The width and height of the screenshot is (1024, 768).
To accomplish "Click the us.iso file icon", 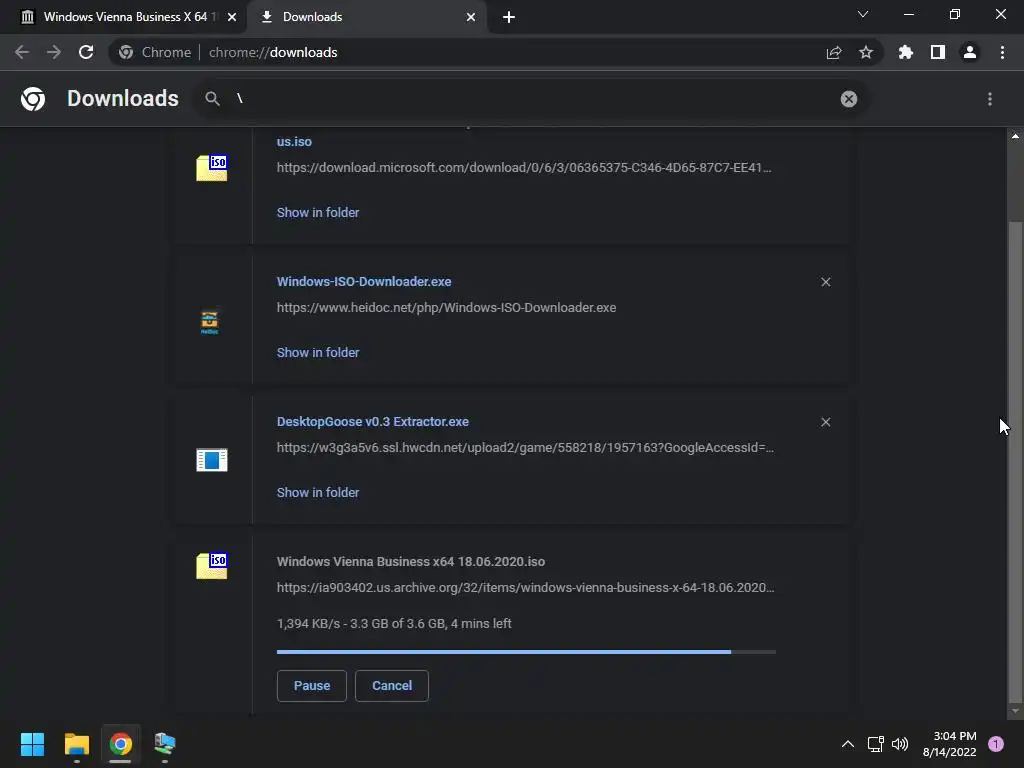I will [212, 168].
